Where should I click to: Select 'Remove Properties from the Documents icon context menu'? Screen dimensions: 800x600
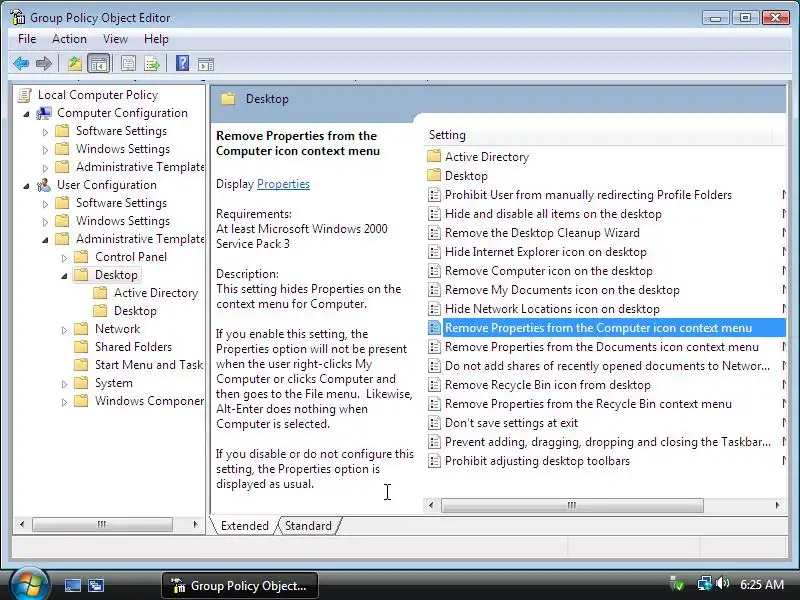tap(602, 347)
